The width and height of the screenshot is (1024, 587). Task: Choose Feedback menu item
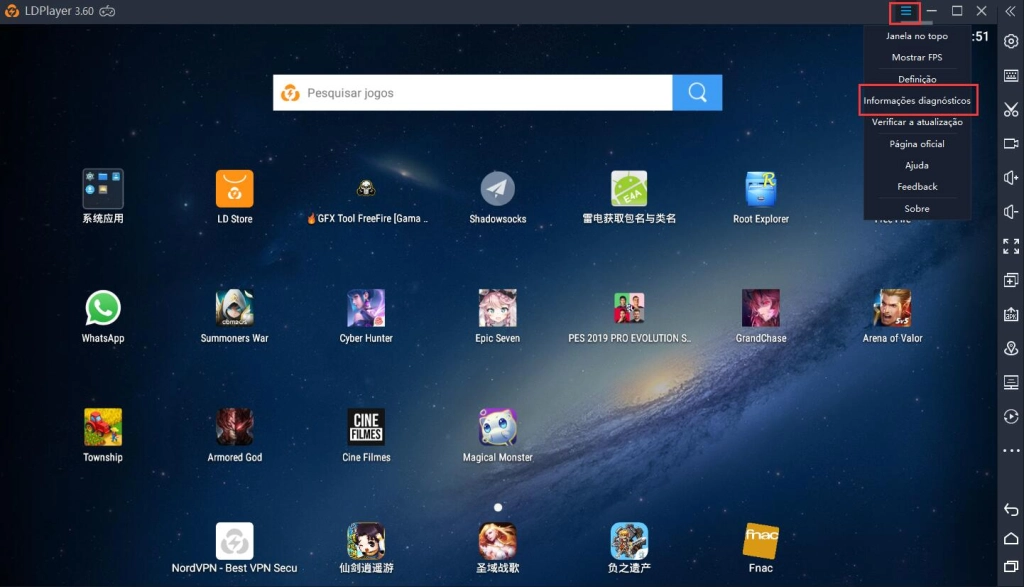coord(916,187)
